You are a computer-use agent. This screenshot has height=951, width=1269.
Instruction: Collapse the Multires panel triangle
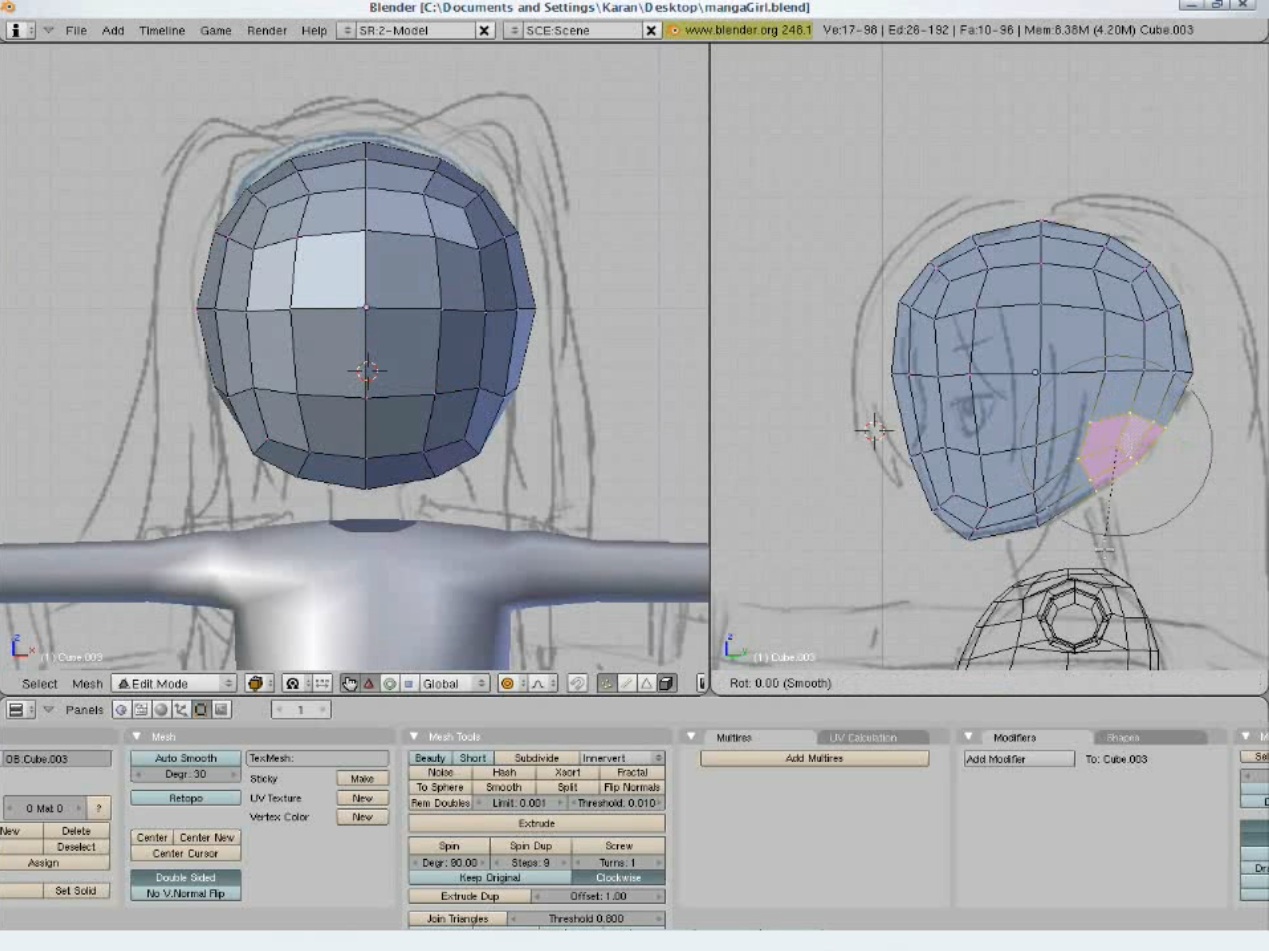[x=690, y=736]
